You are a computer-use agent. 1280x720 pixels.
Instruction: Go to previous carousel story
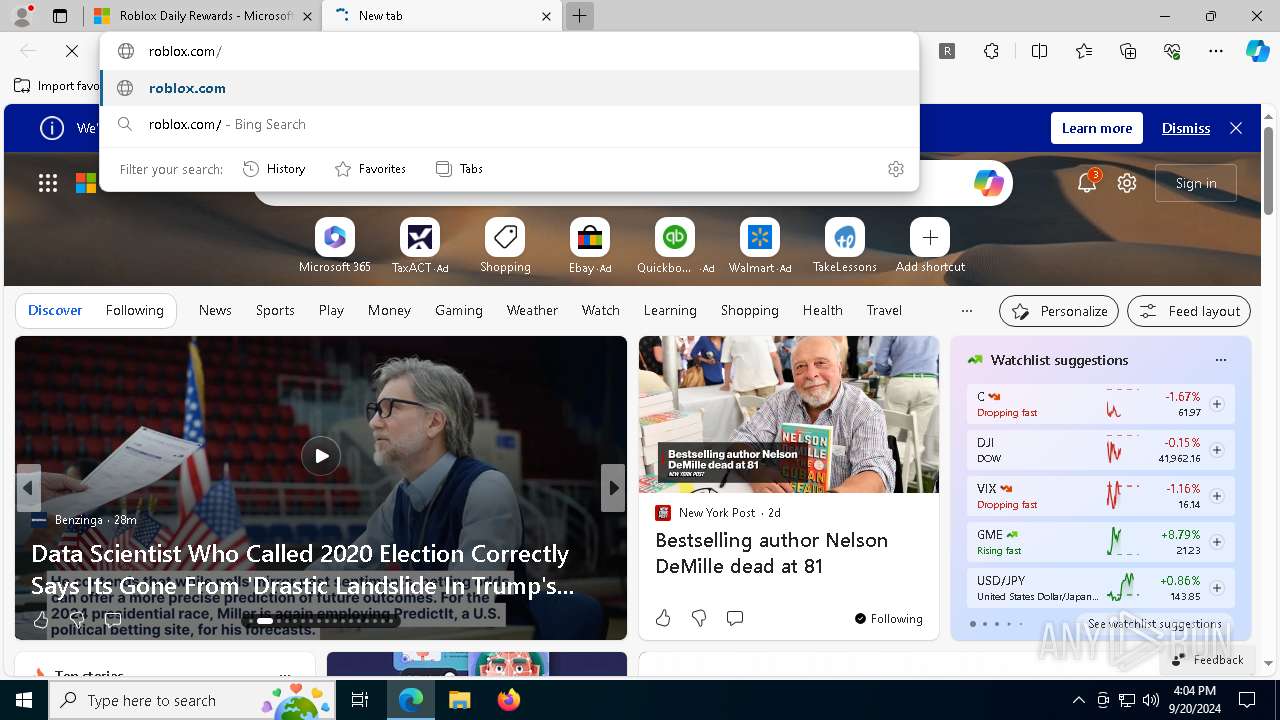28,488
